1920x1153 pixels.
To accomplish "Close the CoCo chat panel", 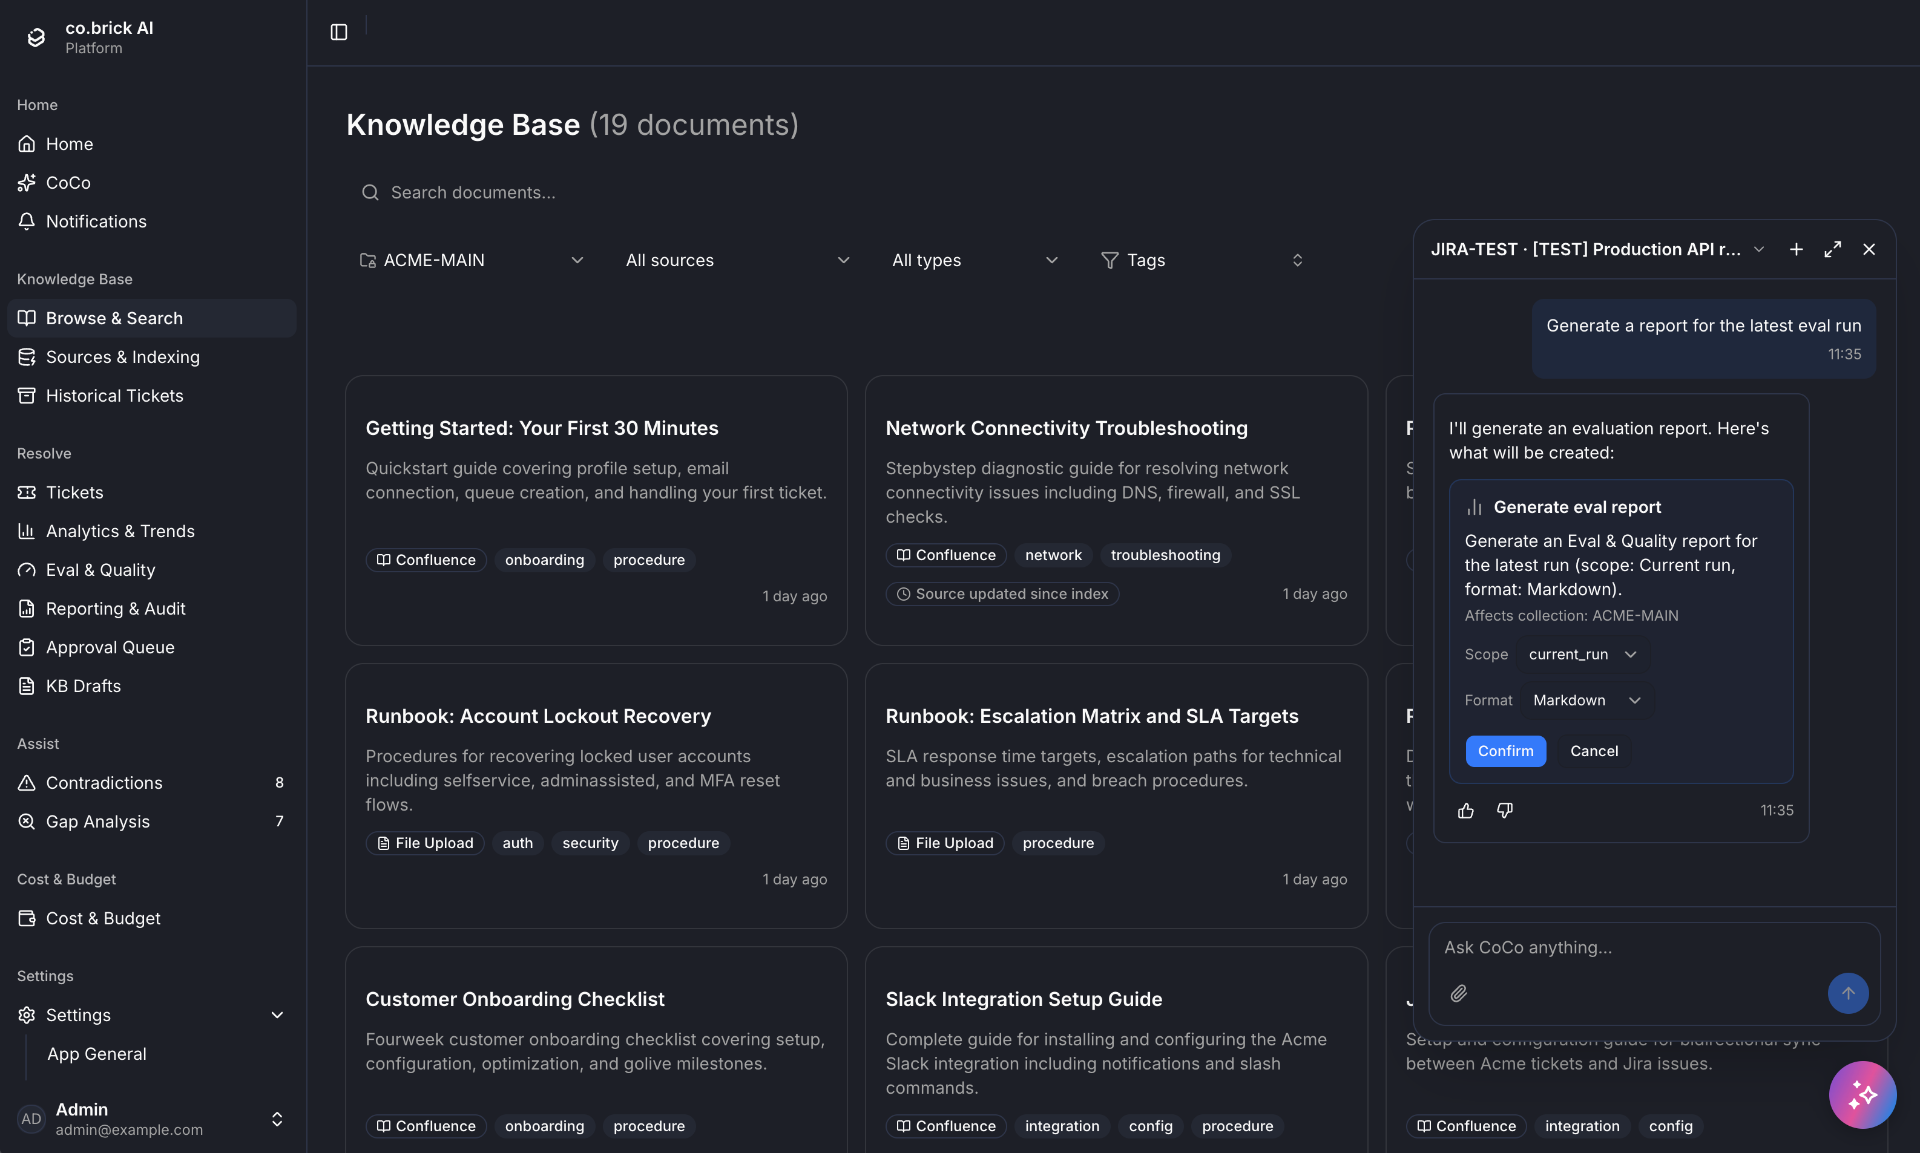I will [x=1869, y=249].
